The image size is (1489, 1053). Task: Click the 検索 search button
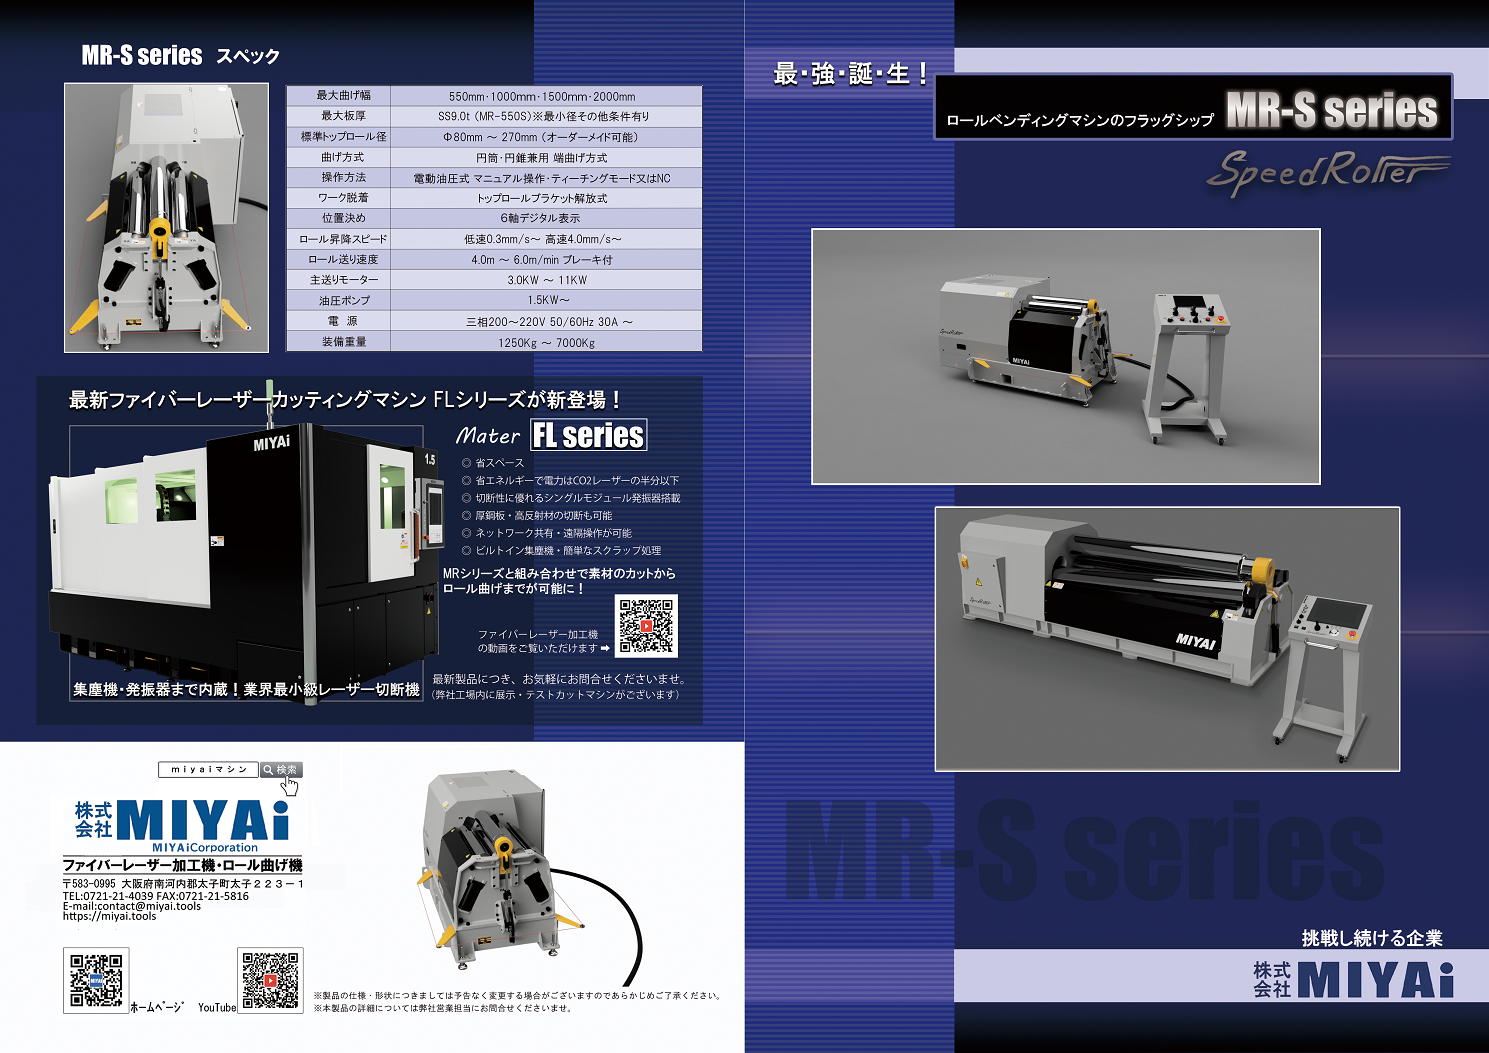point(281,769)
